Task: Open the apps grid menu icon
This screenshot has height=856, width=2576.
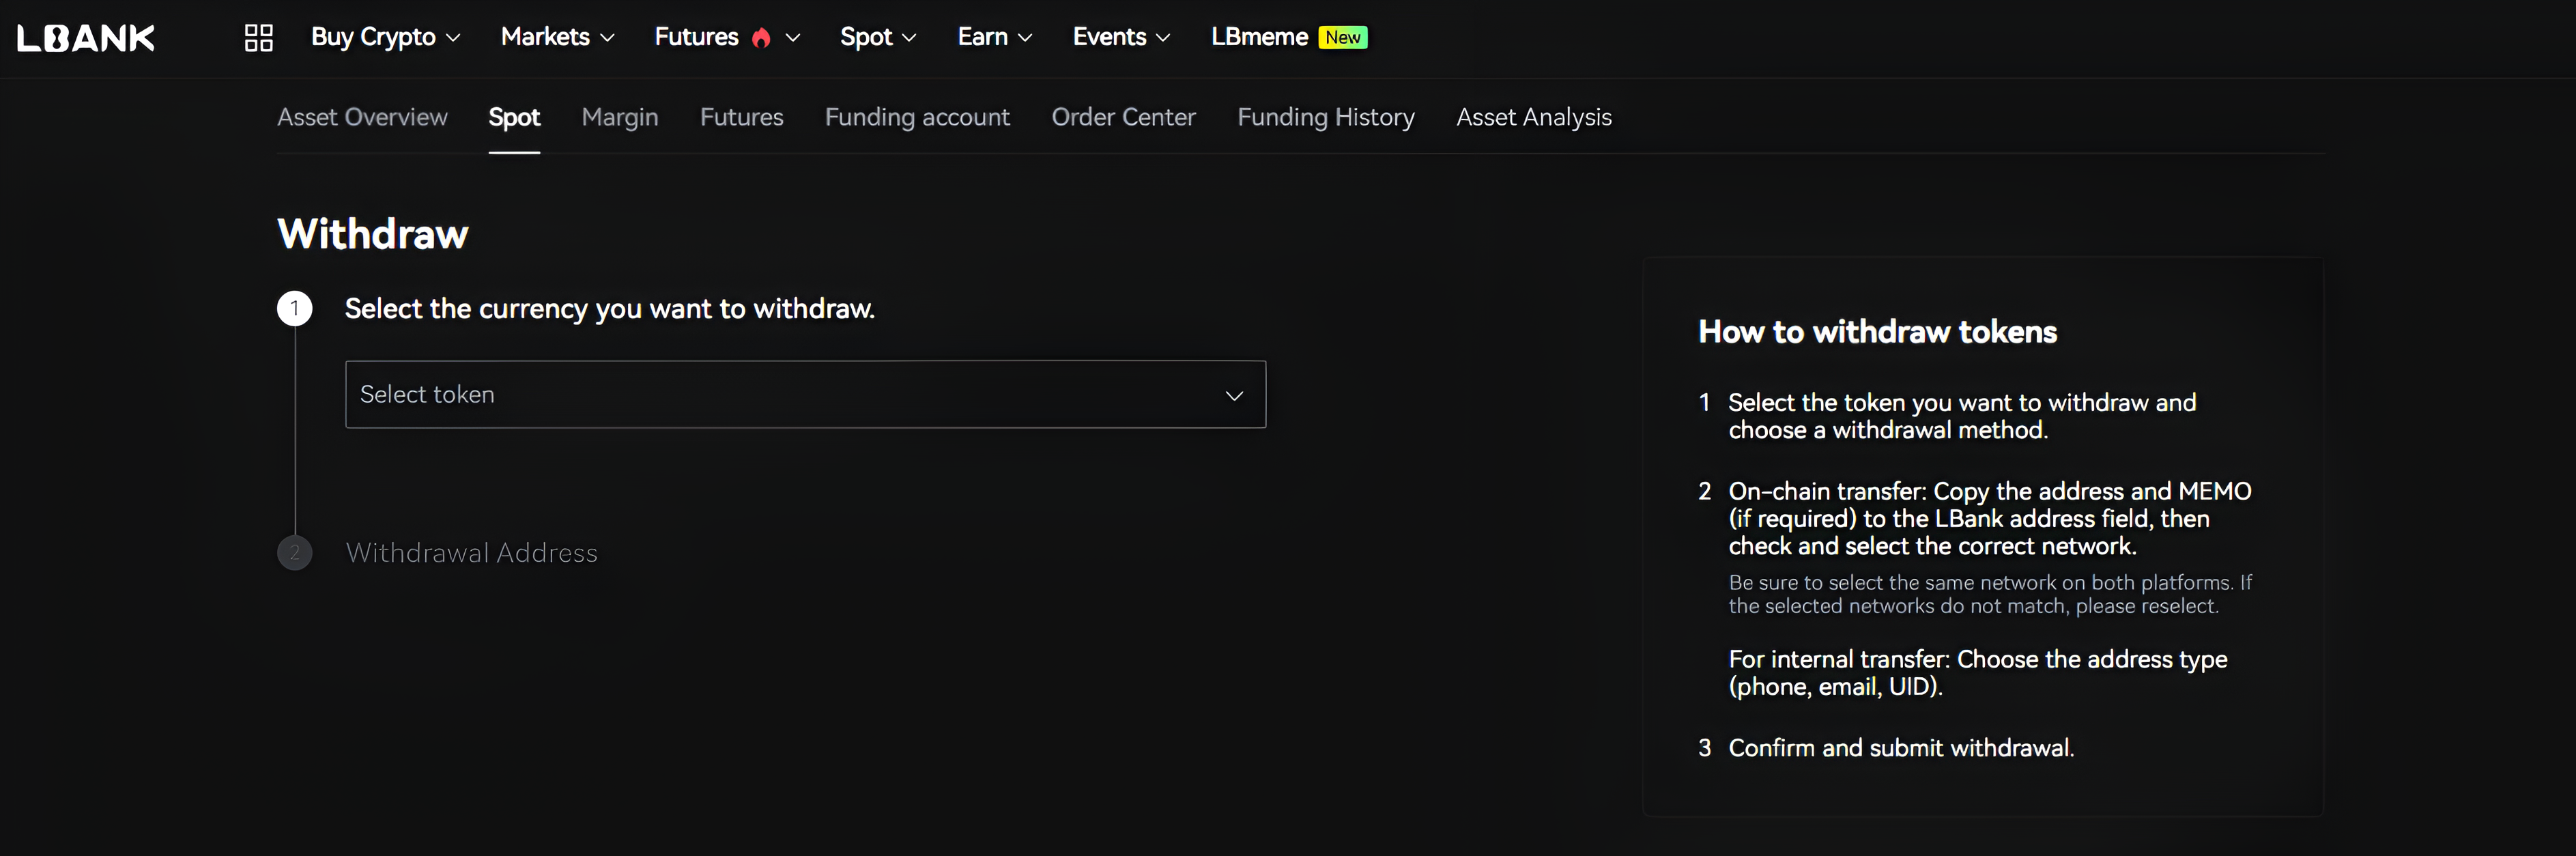Action: [x=259, y=38]
